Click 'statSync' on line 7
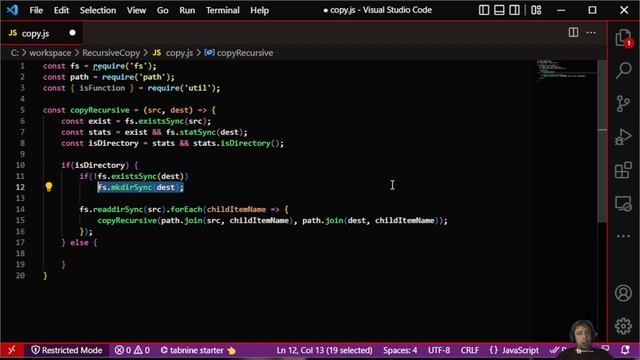 [198, 132]
